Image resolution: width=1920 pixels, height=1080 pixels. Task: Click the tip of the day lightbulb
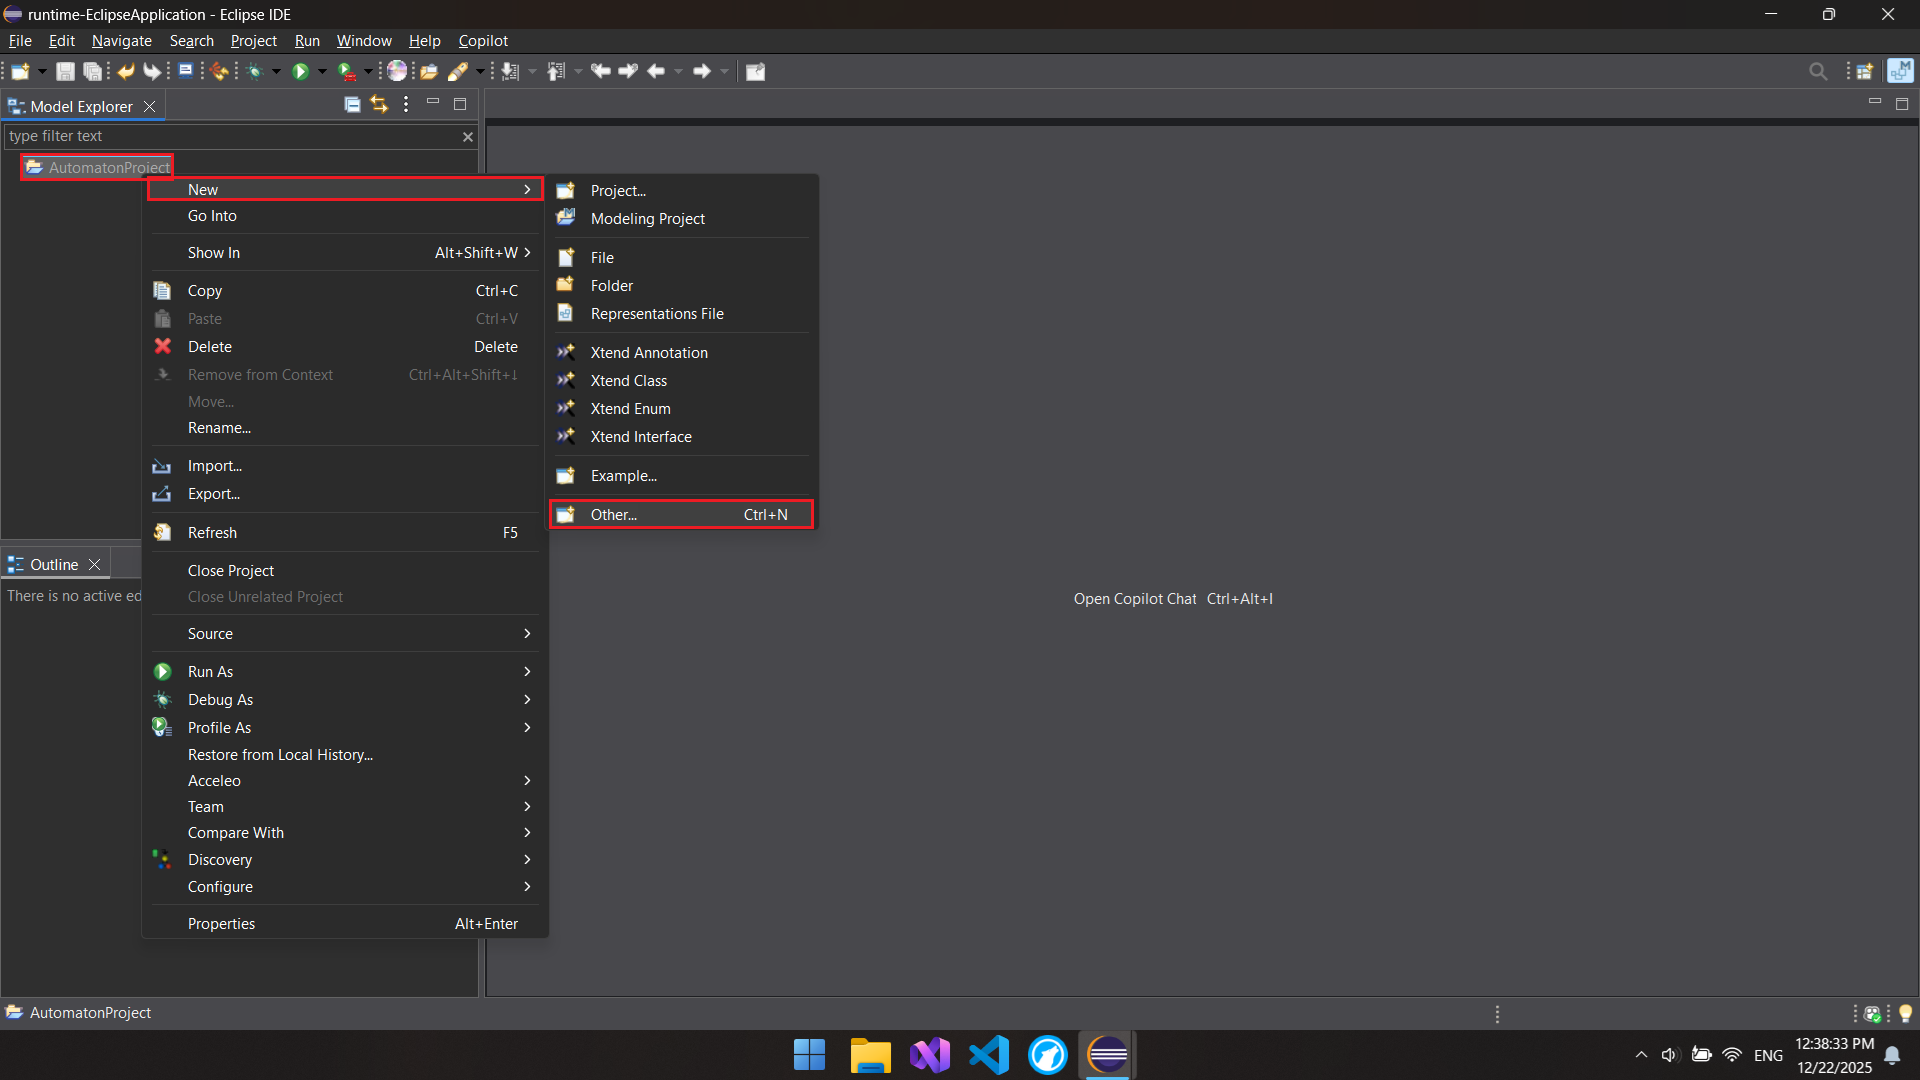point(1905,1013)
